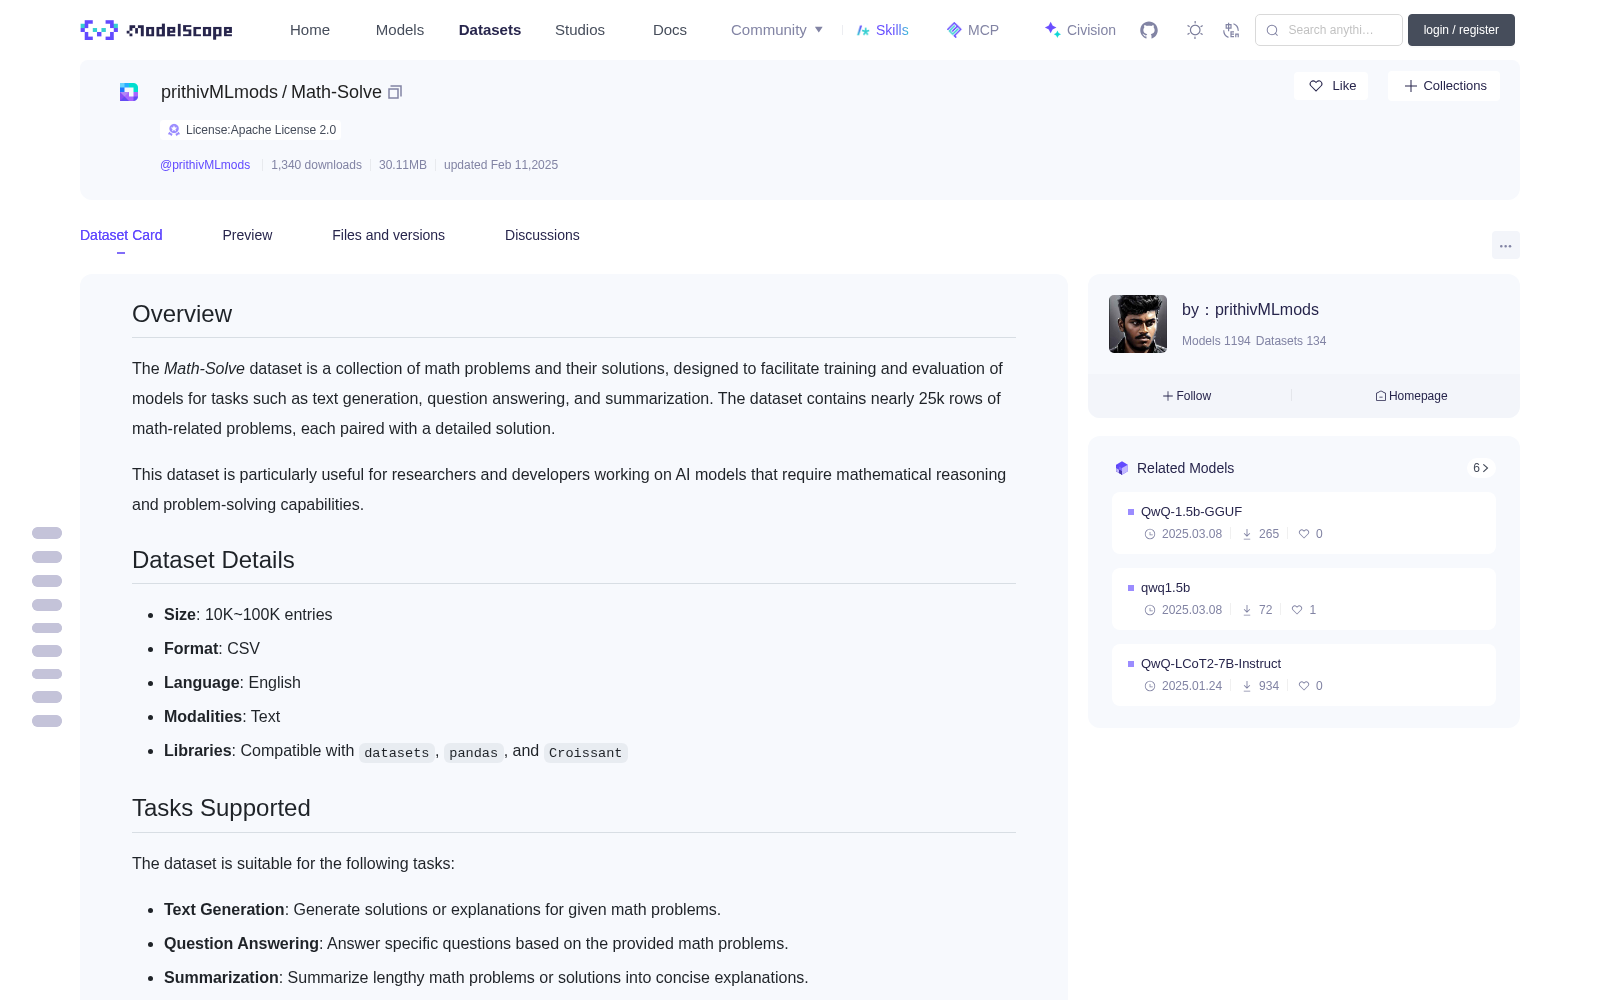
Task: Expand the Community dropdown menu
Action: point(777,30)
